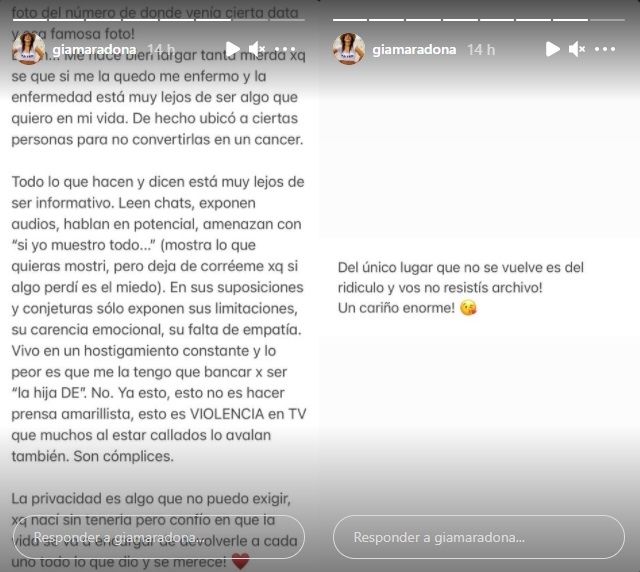Open the three-dot menu on right story

pos(605,49)
